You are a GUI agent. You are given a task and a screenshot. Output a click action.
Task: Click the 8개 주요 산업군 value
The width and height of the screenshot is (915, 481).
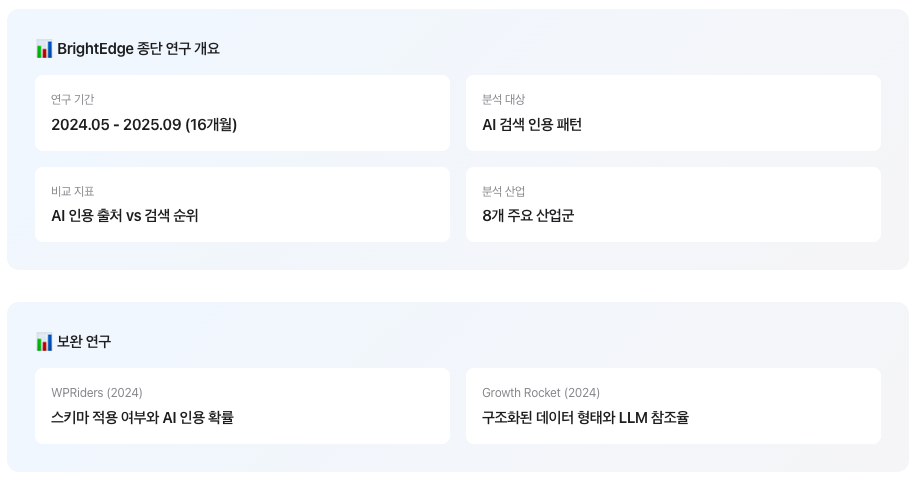[x=528, y=216]
